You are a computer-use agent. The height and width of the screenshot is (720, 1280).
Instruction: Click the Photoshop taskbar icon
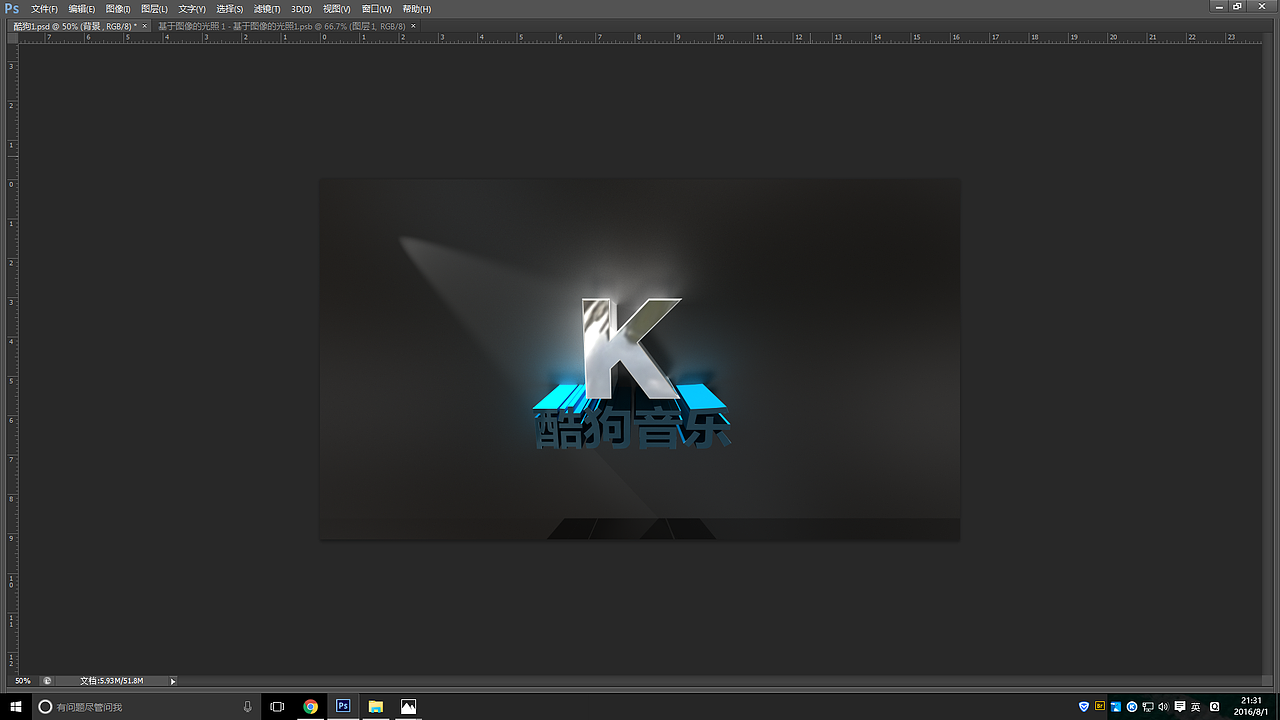click(x=343, y=706)
